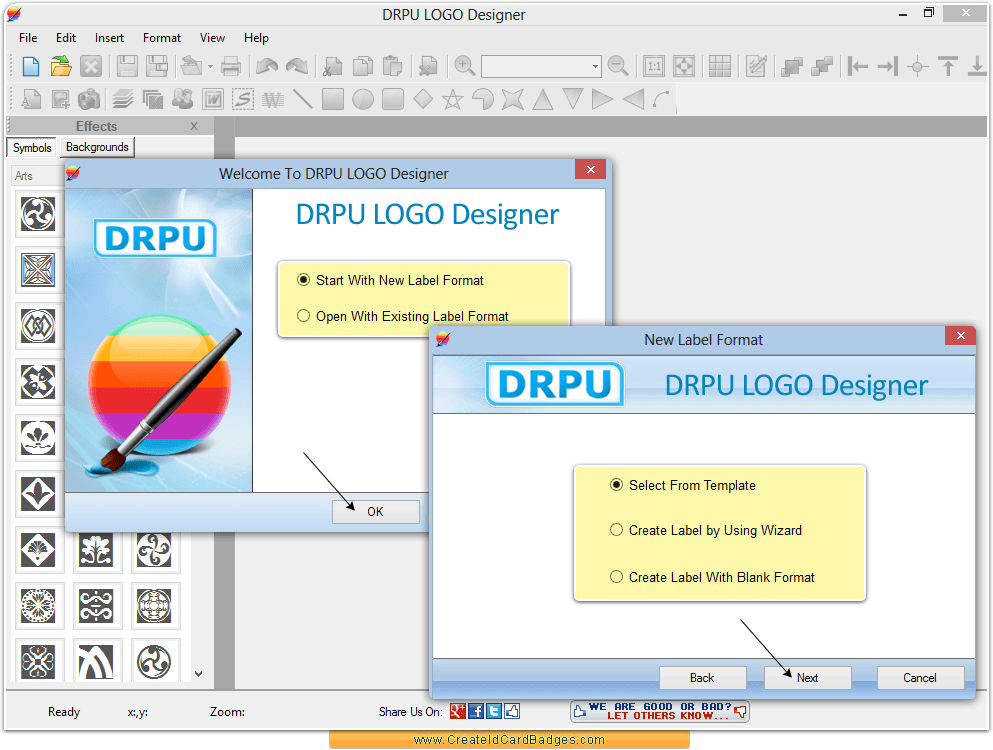Switch to the Backgrounds tab
This screenshot has height=750, width=993.
[x=97, y=147]
